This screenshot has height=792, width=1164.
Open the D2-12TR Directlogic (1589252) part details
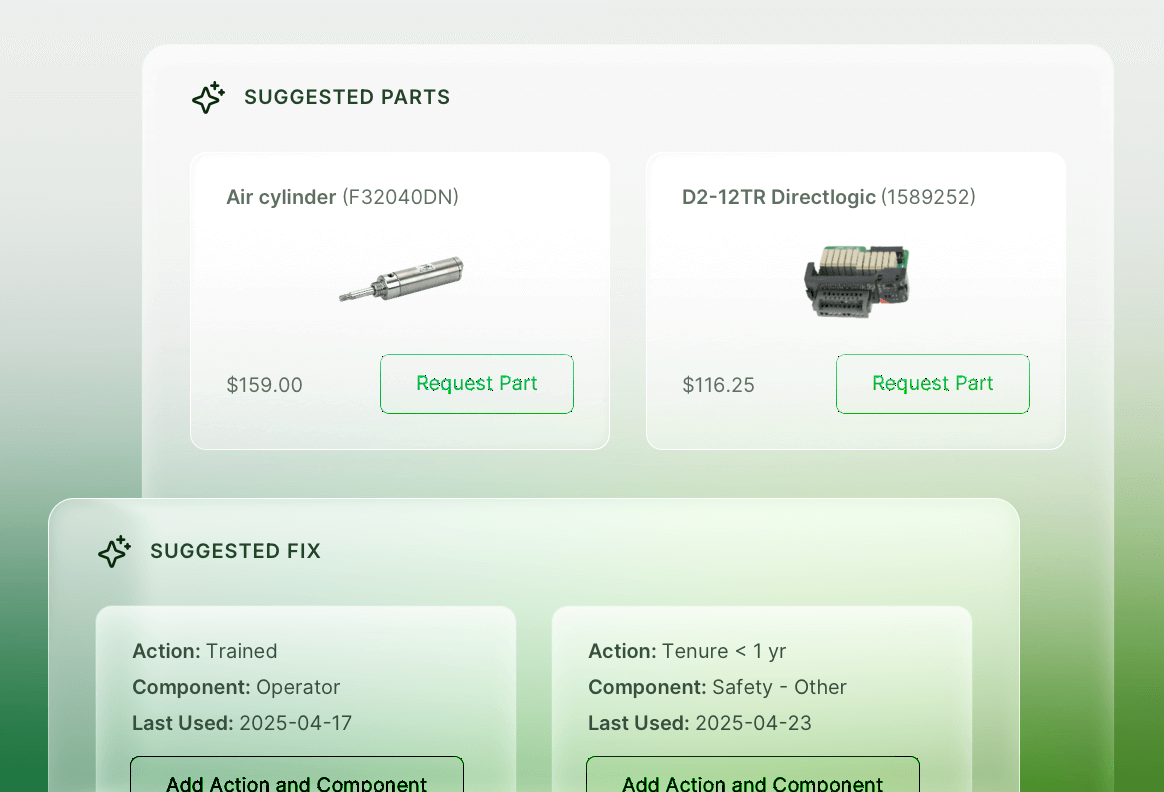828,197
